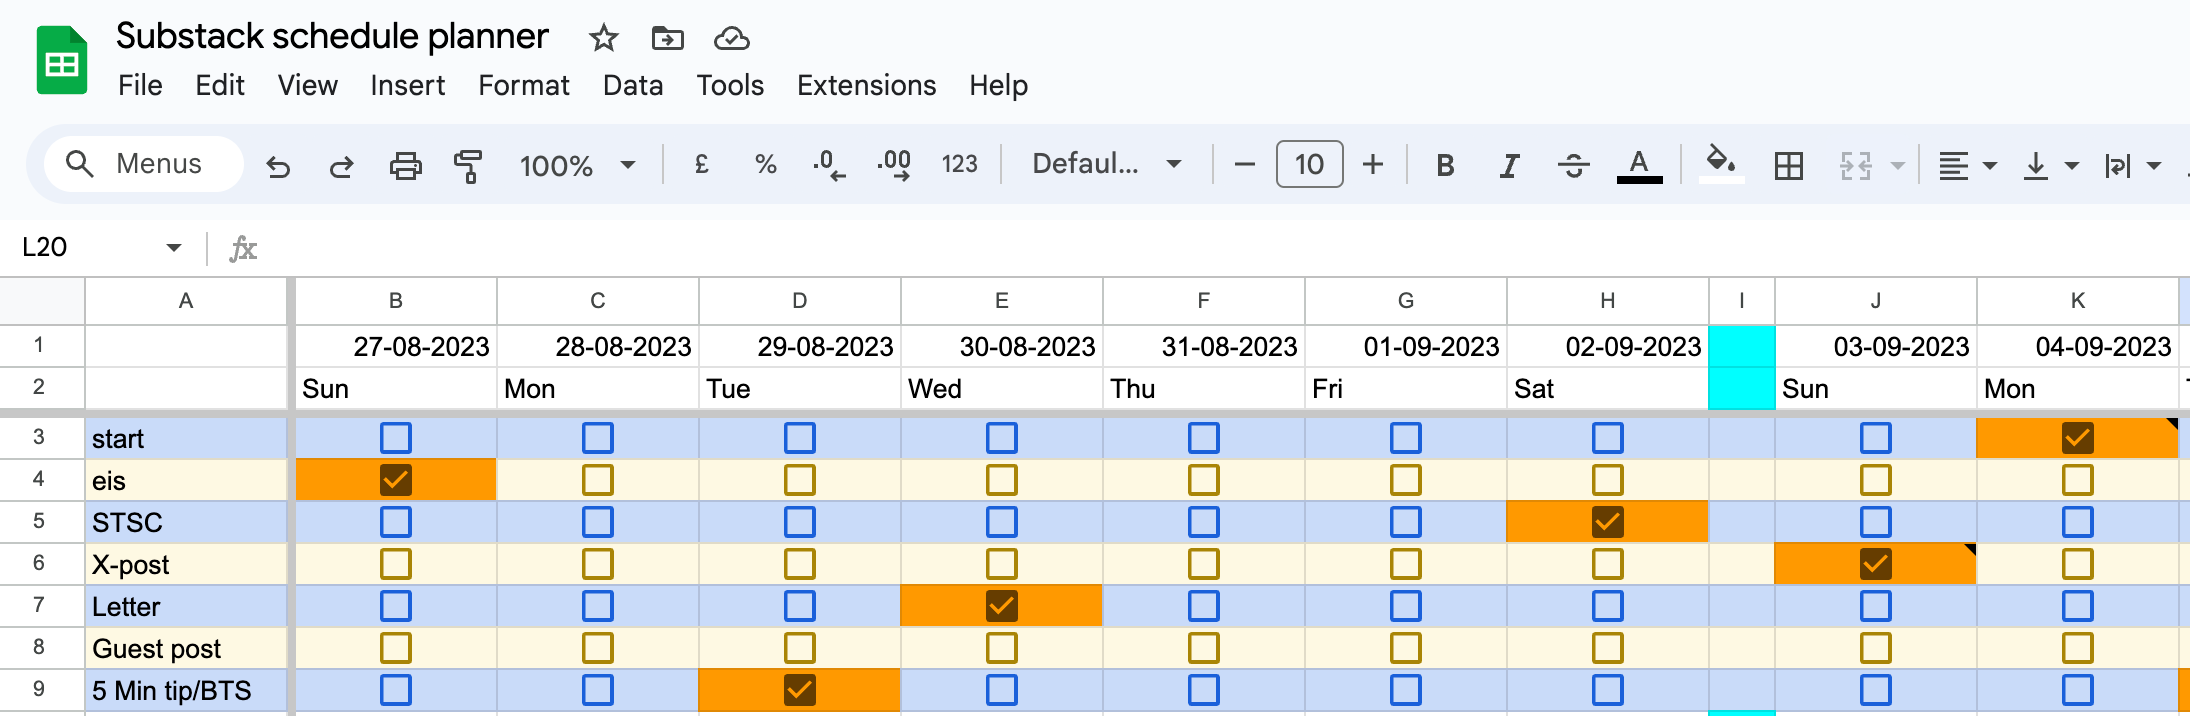Image resolution: width=2190 pixels, height=716 pixels.
Task: Open the Data menu
Action: tap(633, 85)
